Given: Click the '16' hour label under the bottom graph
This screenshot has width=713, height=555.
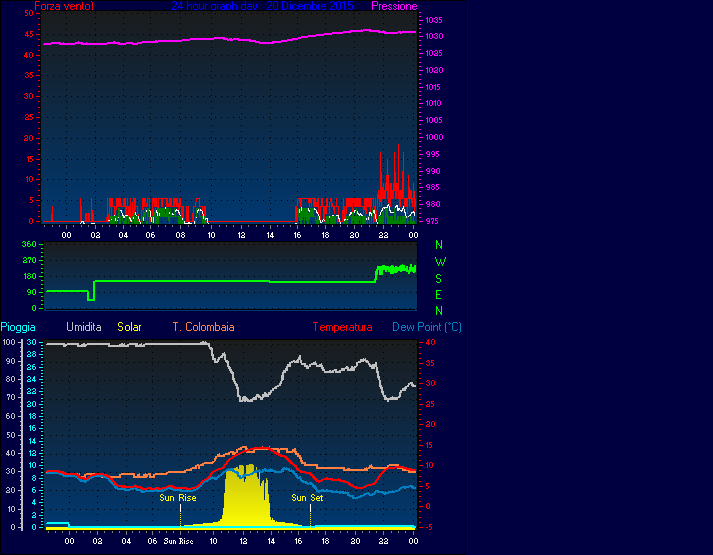Looking at the screenshot, I should [x=298, y=541].
